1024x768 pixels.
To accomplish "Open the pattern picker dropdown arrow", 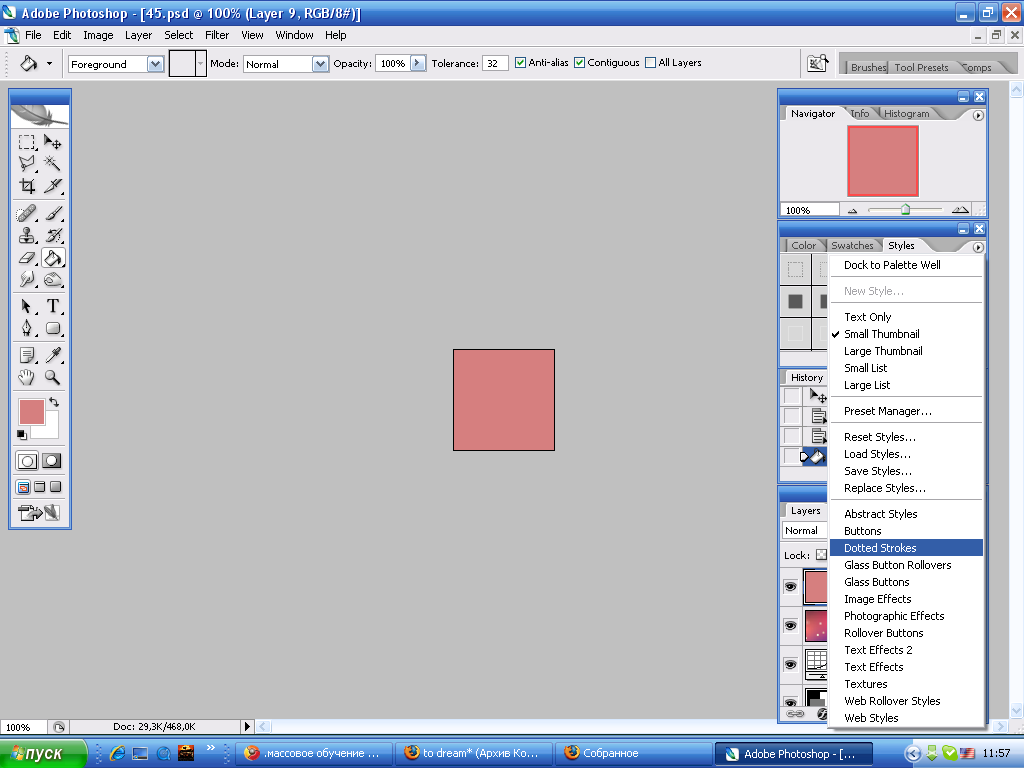I will click(x=200, y=63).
